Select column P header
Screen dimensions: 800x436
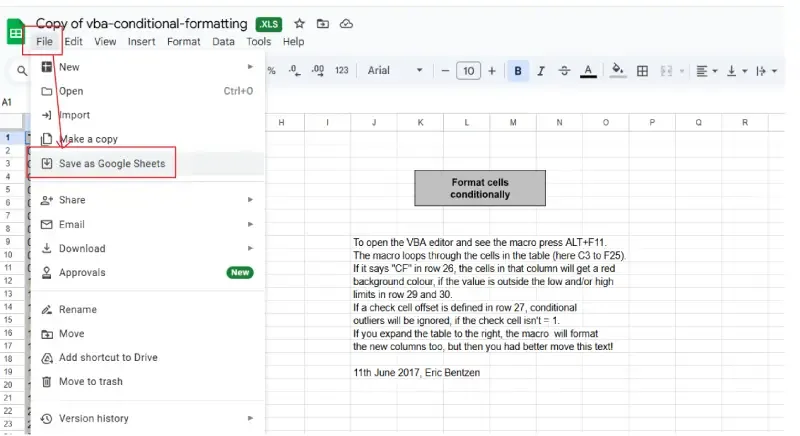click(652, 122)
